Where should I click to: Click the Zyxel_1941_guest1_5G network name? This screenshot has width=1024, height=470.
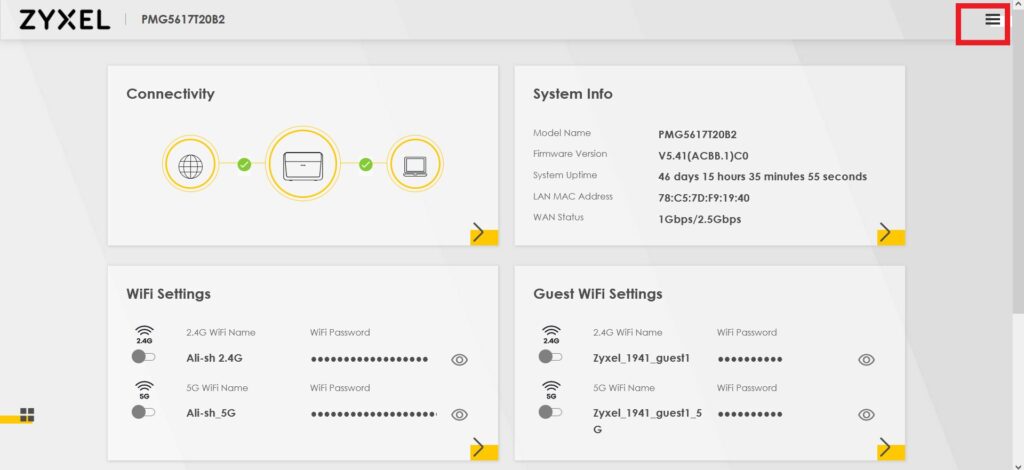[x=648, y=421]
